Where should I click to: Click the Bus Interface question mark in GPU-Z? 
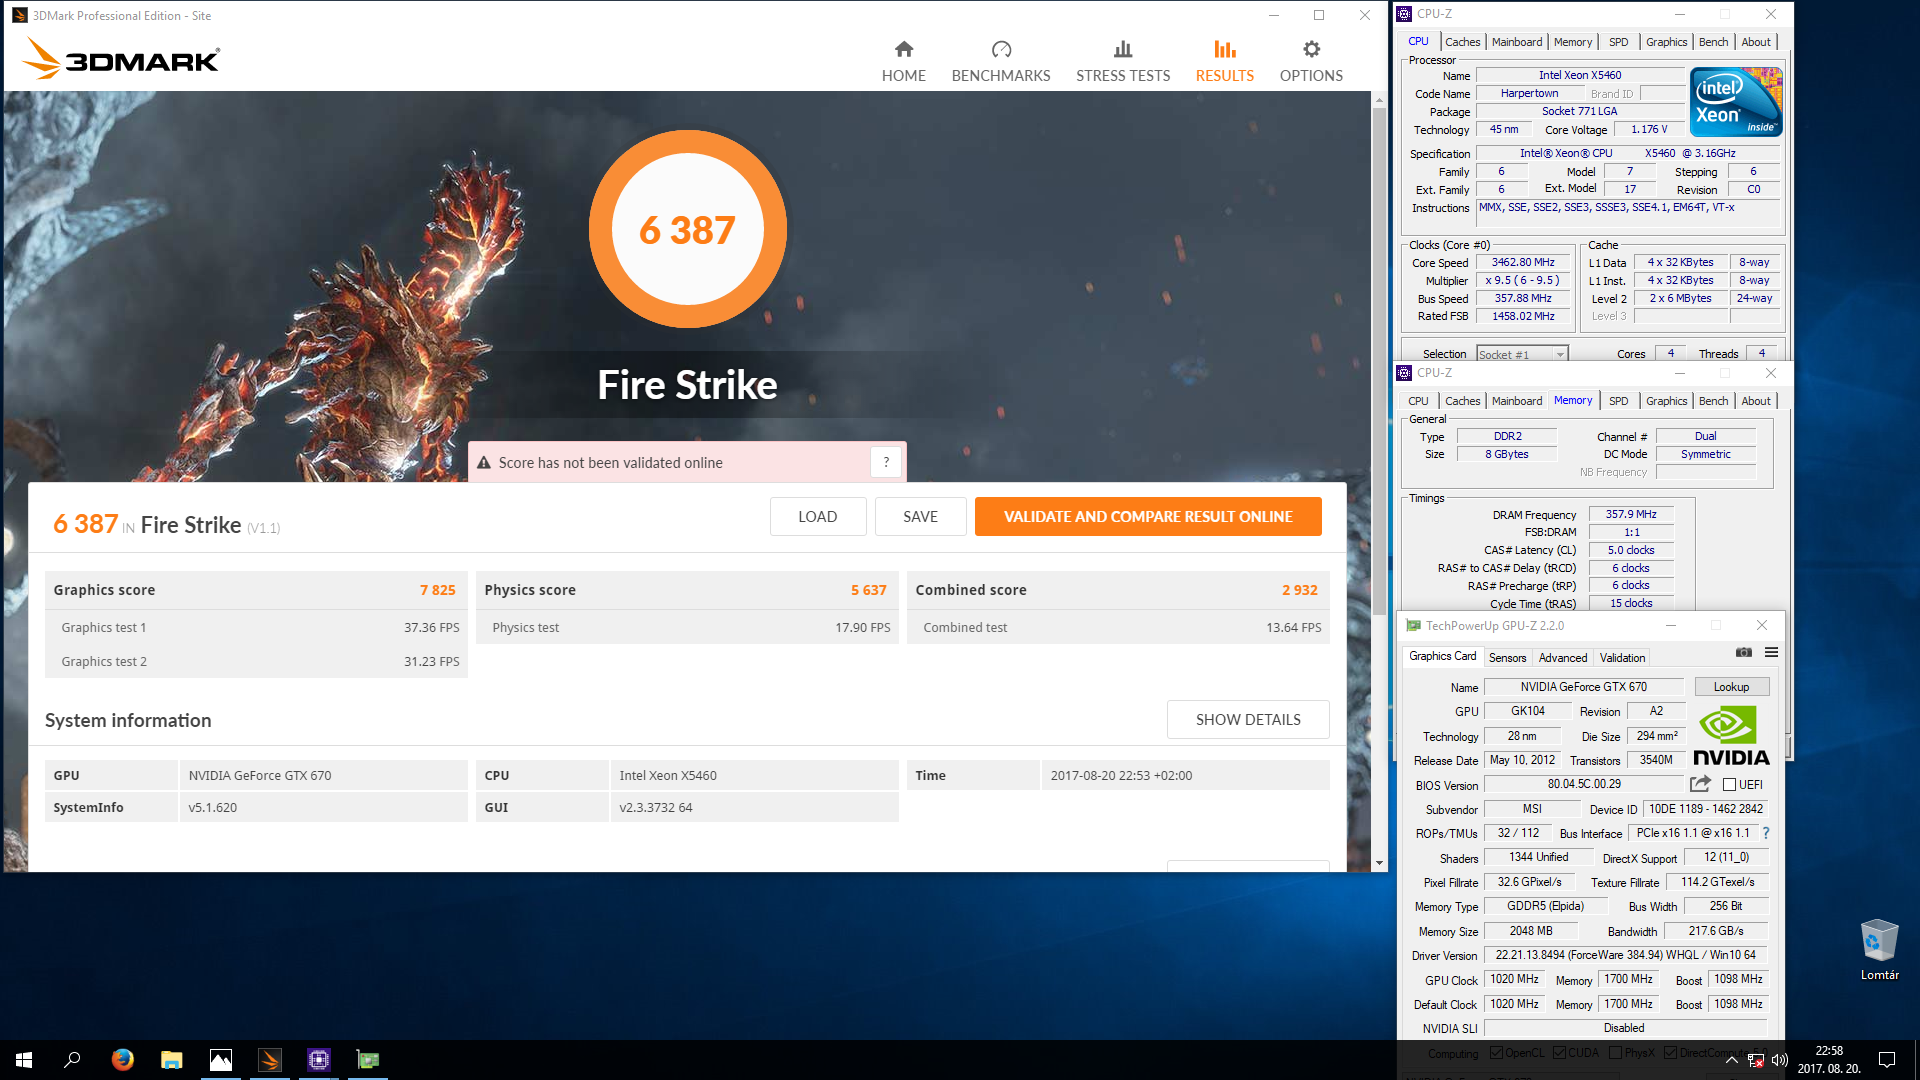1766,833
